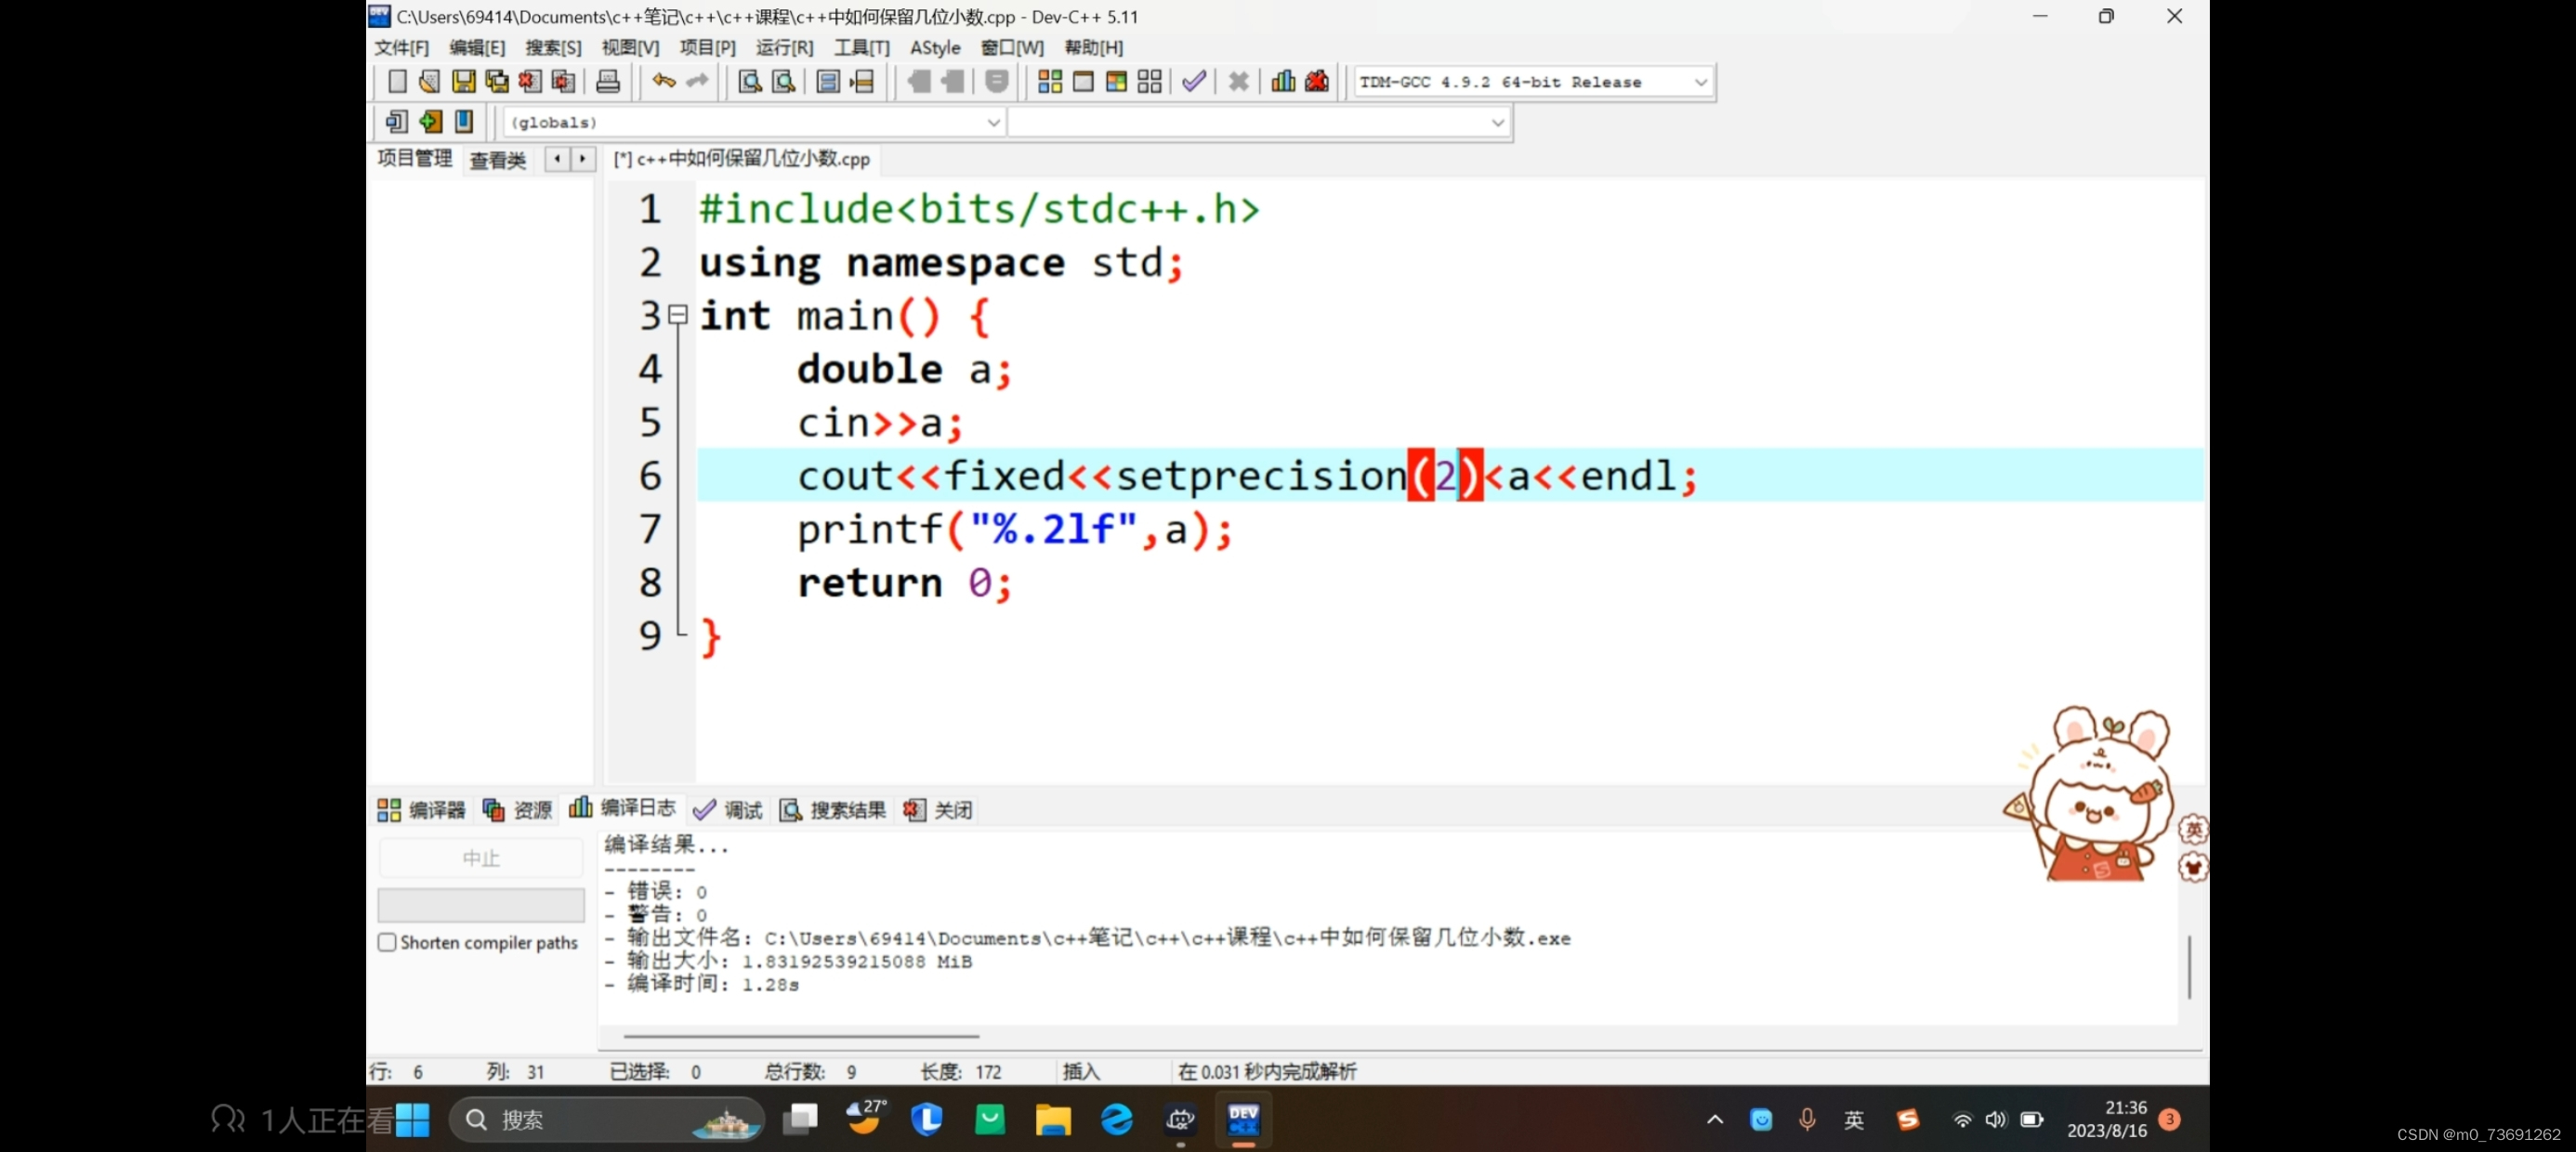2576x1152 pixels.
Task: Switch to the 搜索结果 bottom tab
Action: click(833, 810)
